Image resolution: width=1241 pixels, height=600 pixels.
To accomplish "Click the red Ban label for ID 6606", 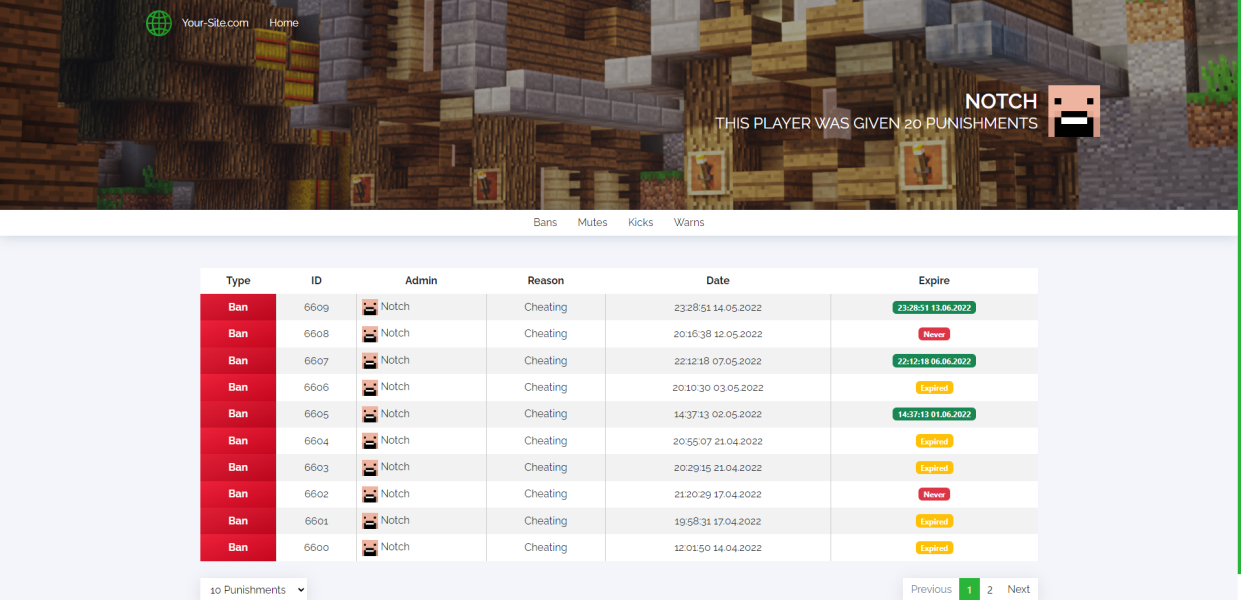I will [238, 387].
